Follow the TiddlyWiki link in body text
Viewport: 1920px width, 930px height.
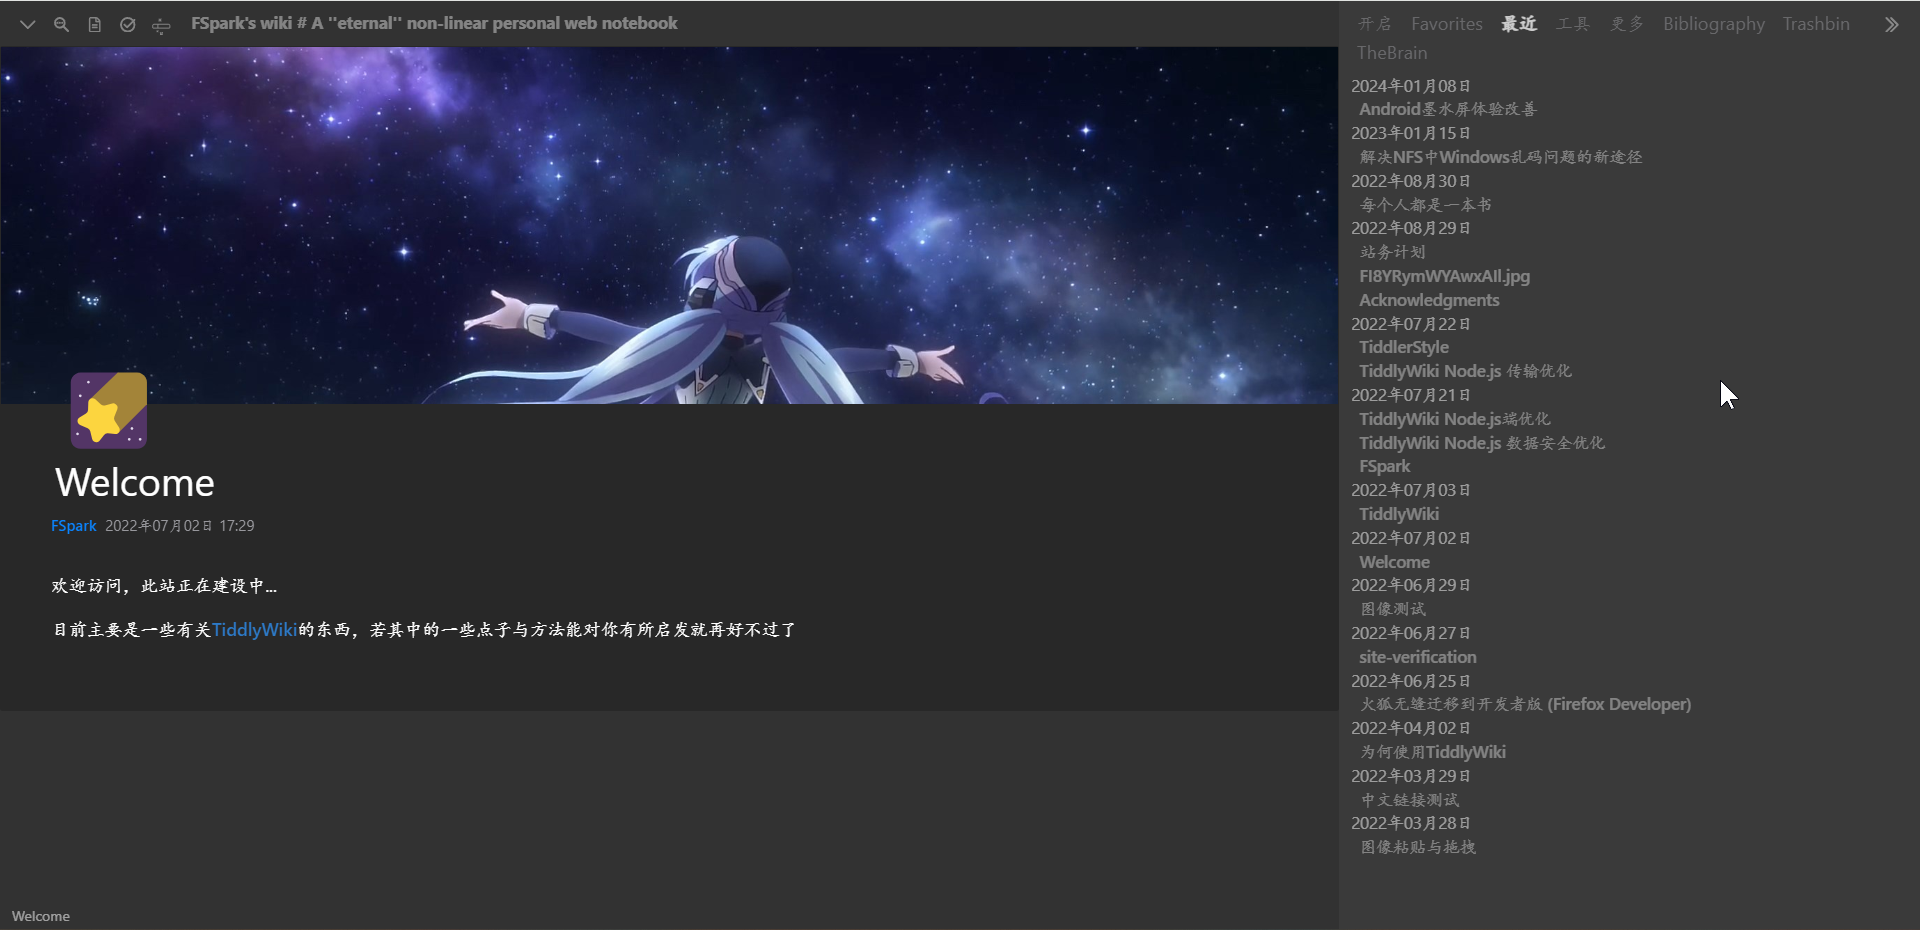[254, 630]
